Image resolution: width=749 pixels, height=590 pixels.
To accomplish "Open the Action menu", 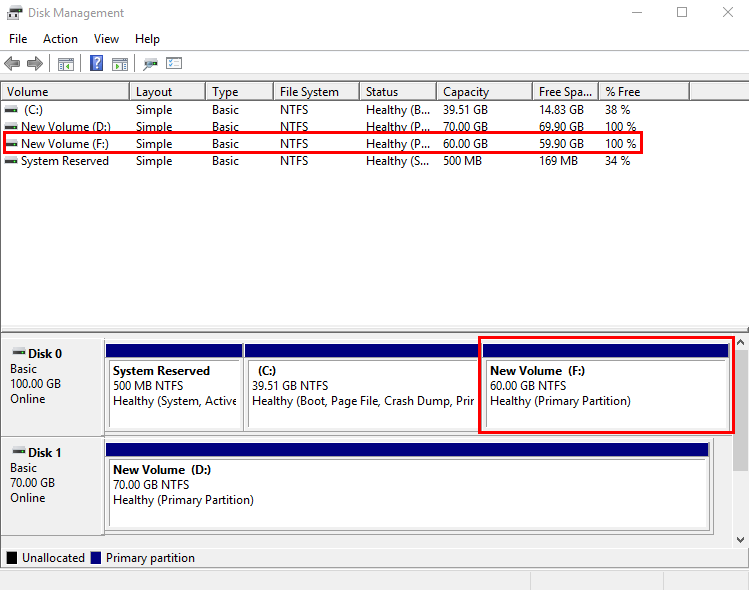I will 60,39.
